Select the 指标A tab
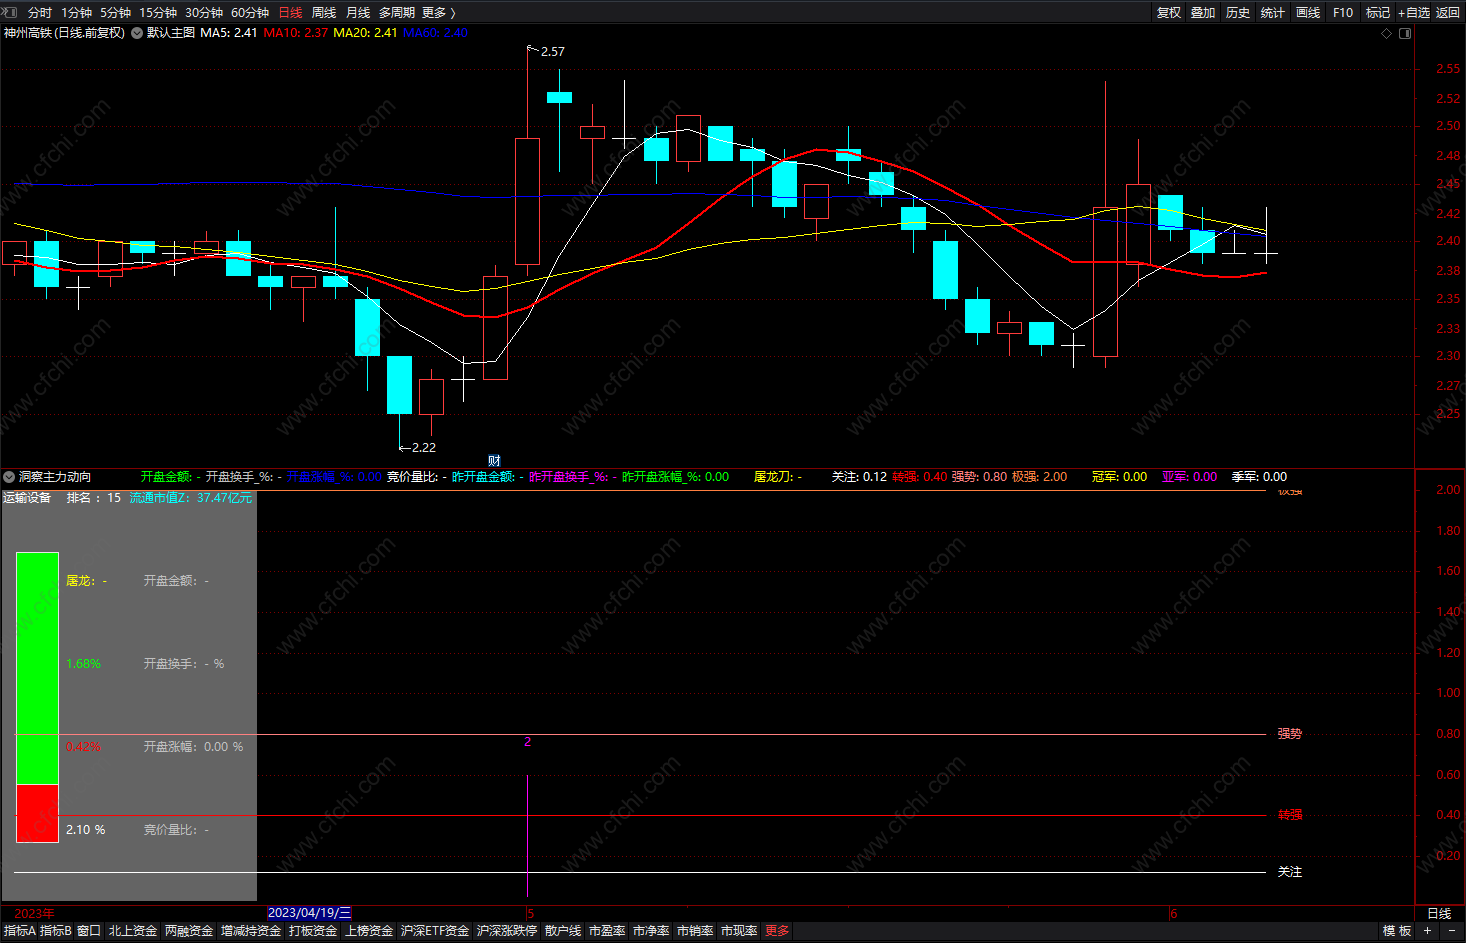Image resolution: width=1466 pixels, height=943 pixels. [20, 931]
